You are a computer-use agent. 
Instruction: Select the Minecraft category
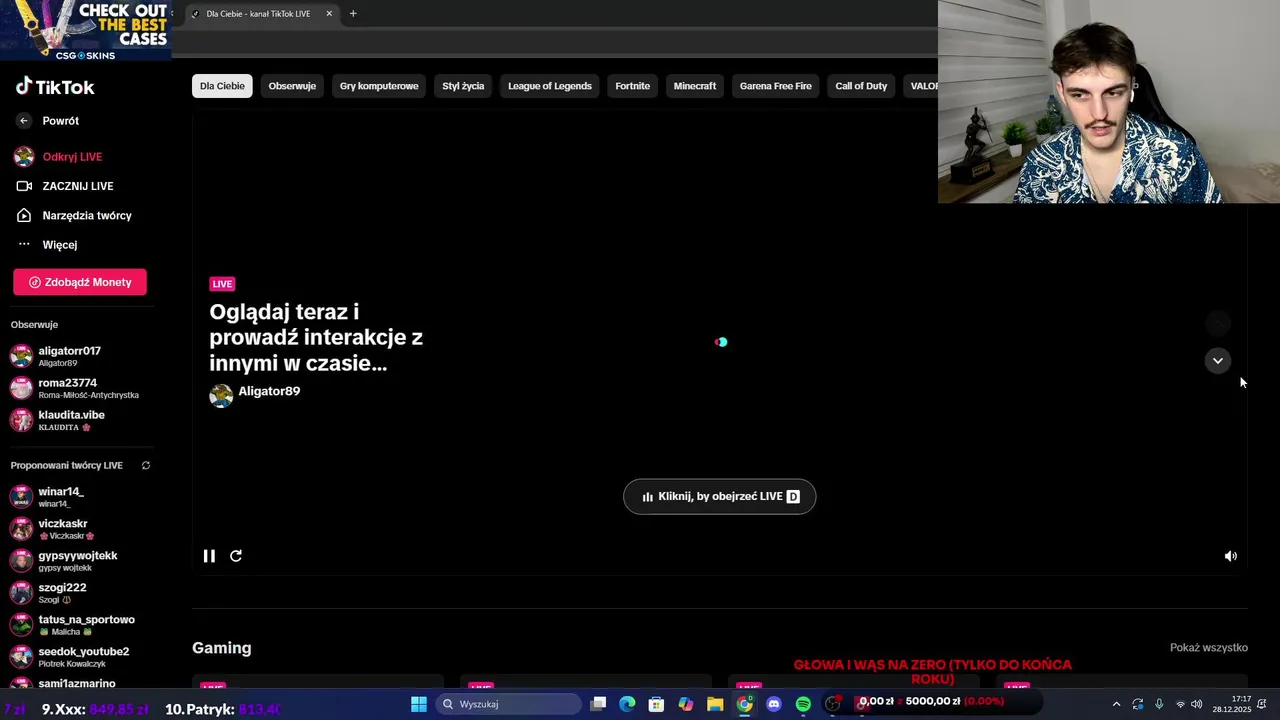(695, 86)
